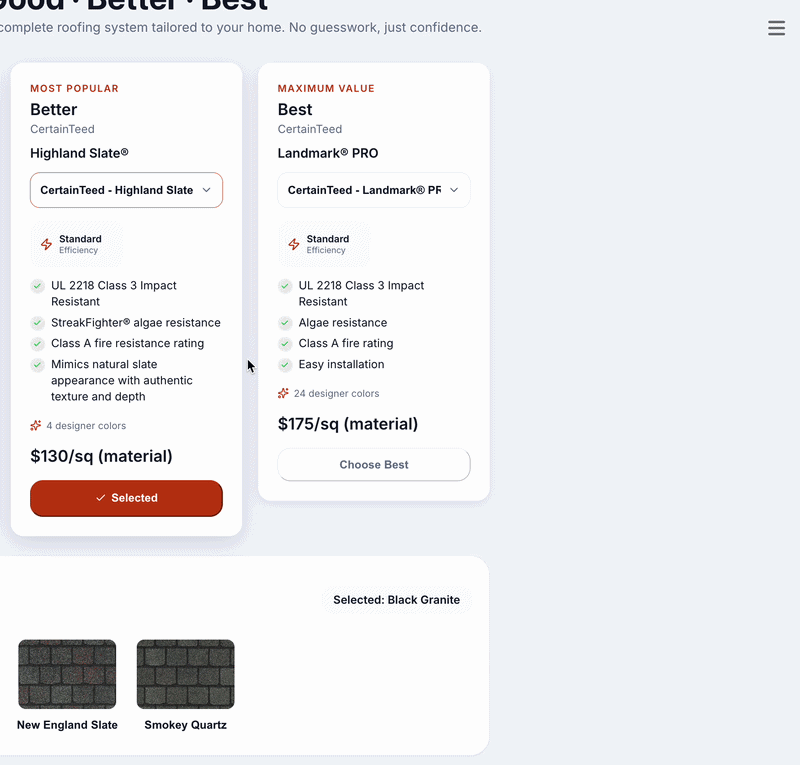Click the check icon beside UL 2218 in the Best card
The width and height of the screenshot is (800, 765).
point(285,286)
